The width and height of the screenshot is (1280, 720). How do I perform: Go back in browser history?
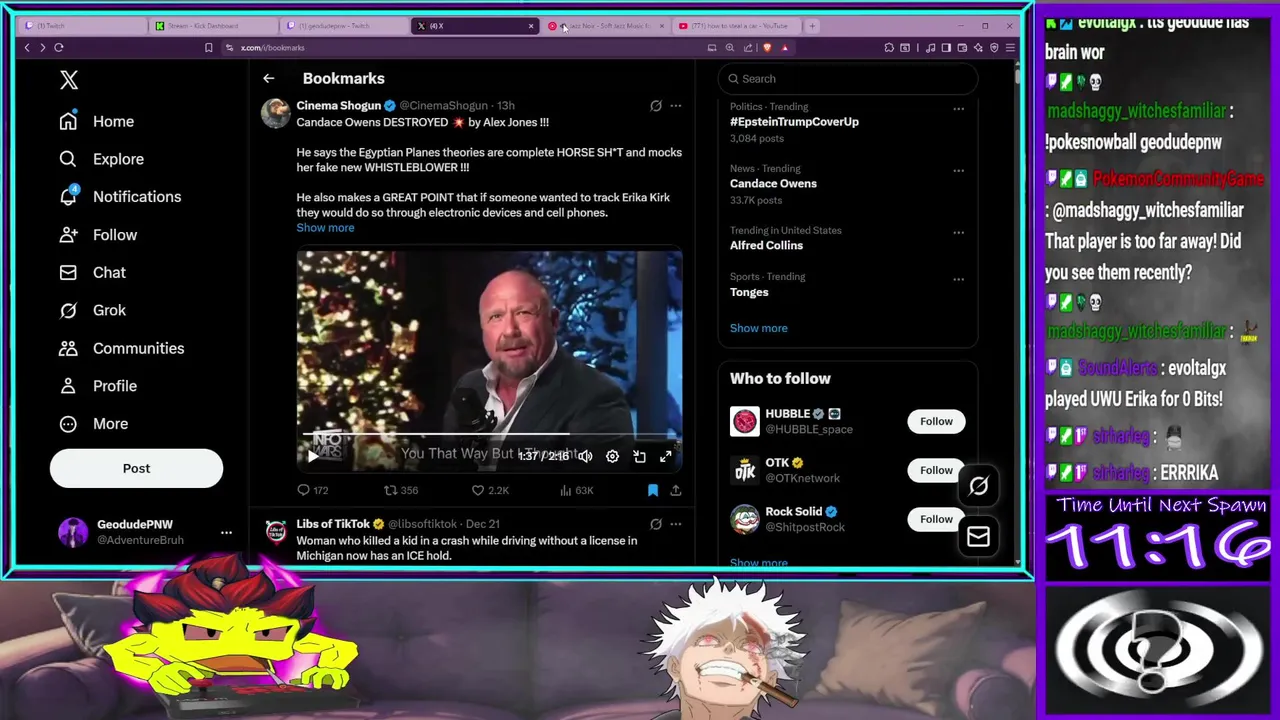tap(27, 47)
